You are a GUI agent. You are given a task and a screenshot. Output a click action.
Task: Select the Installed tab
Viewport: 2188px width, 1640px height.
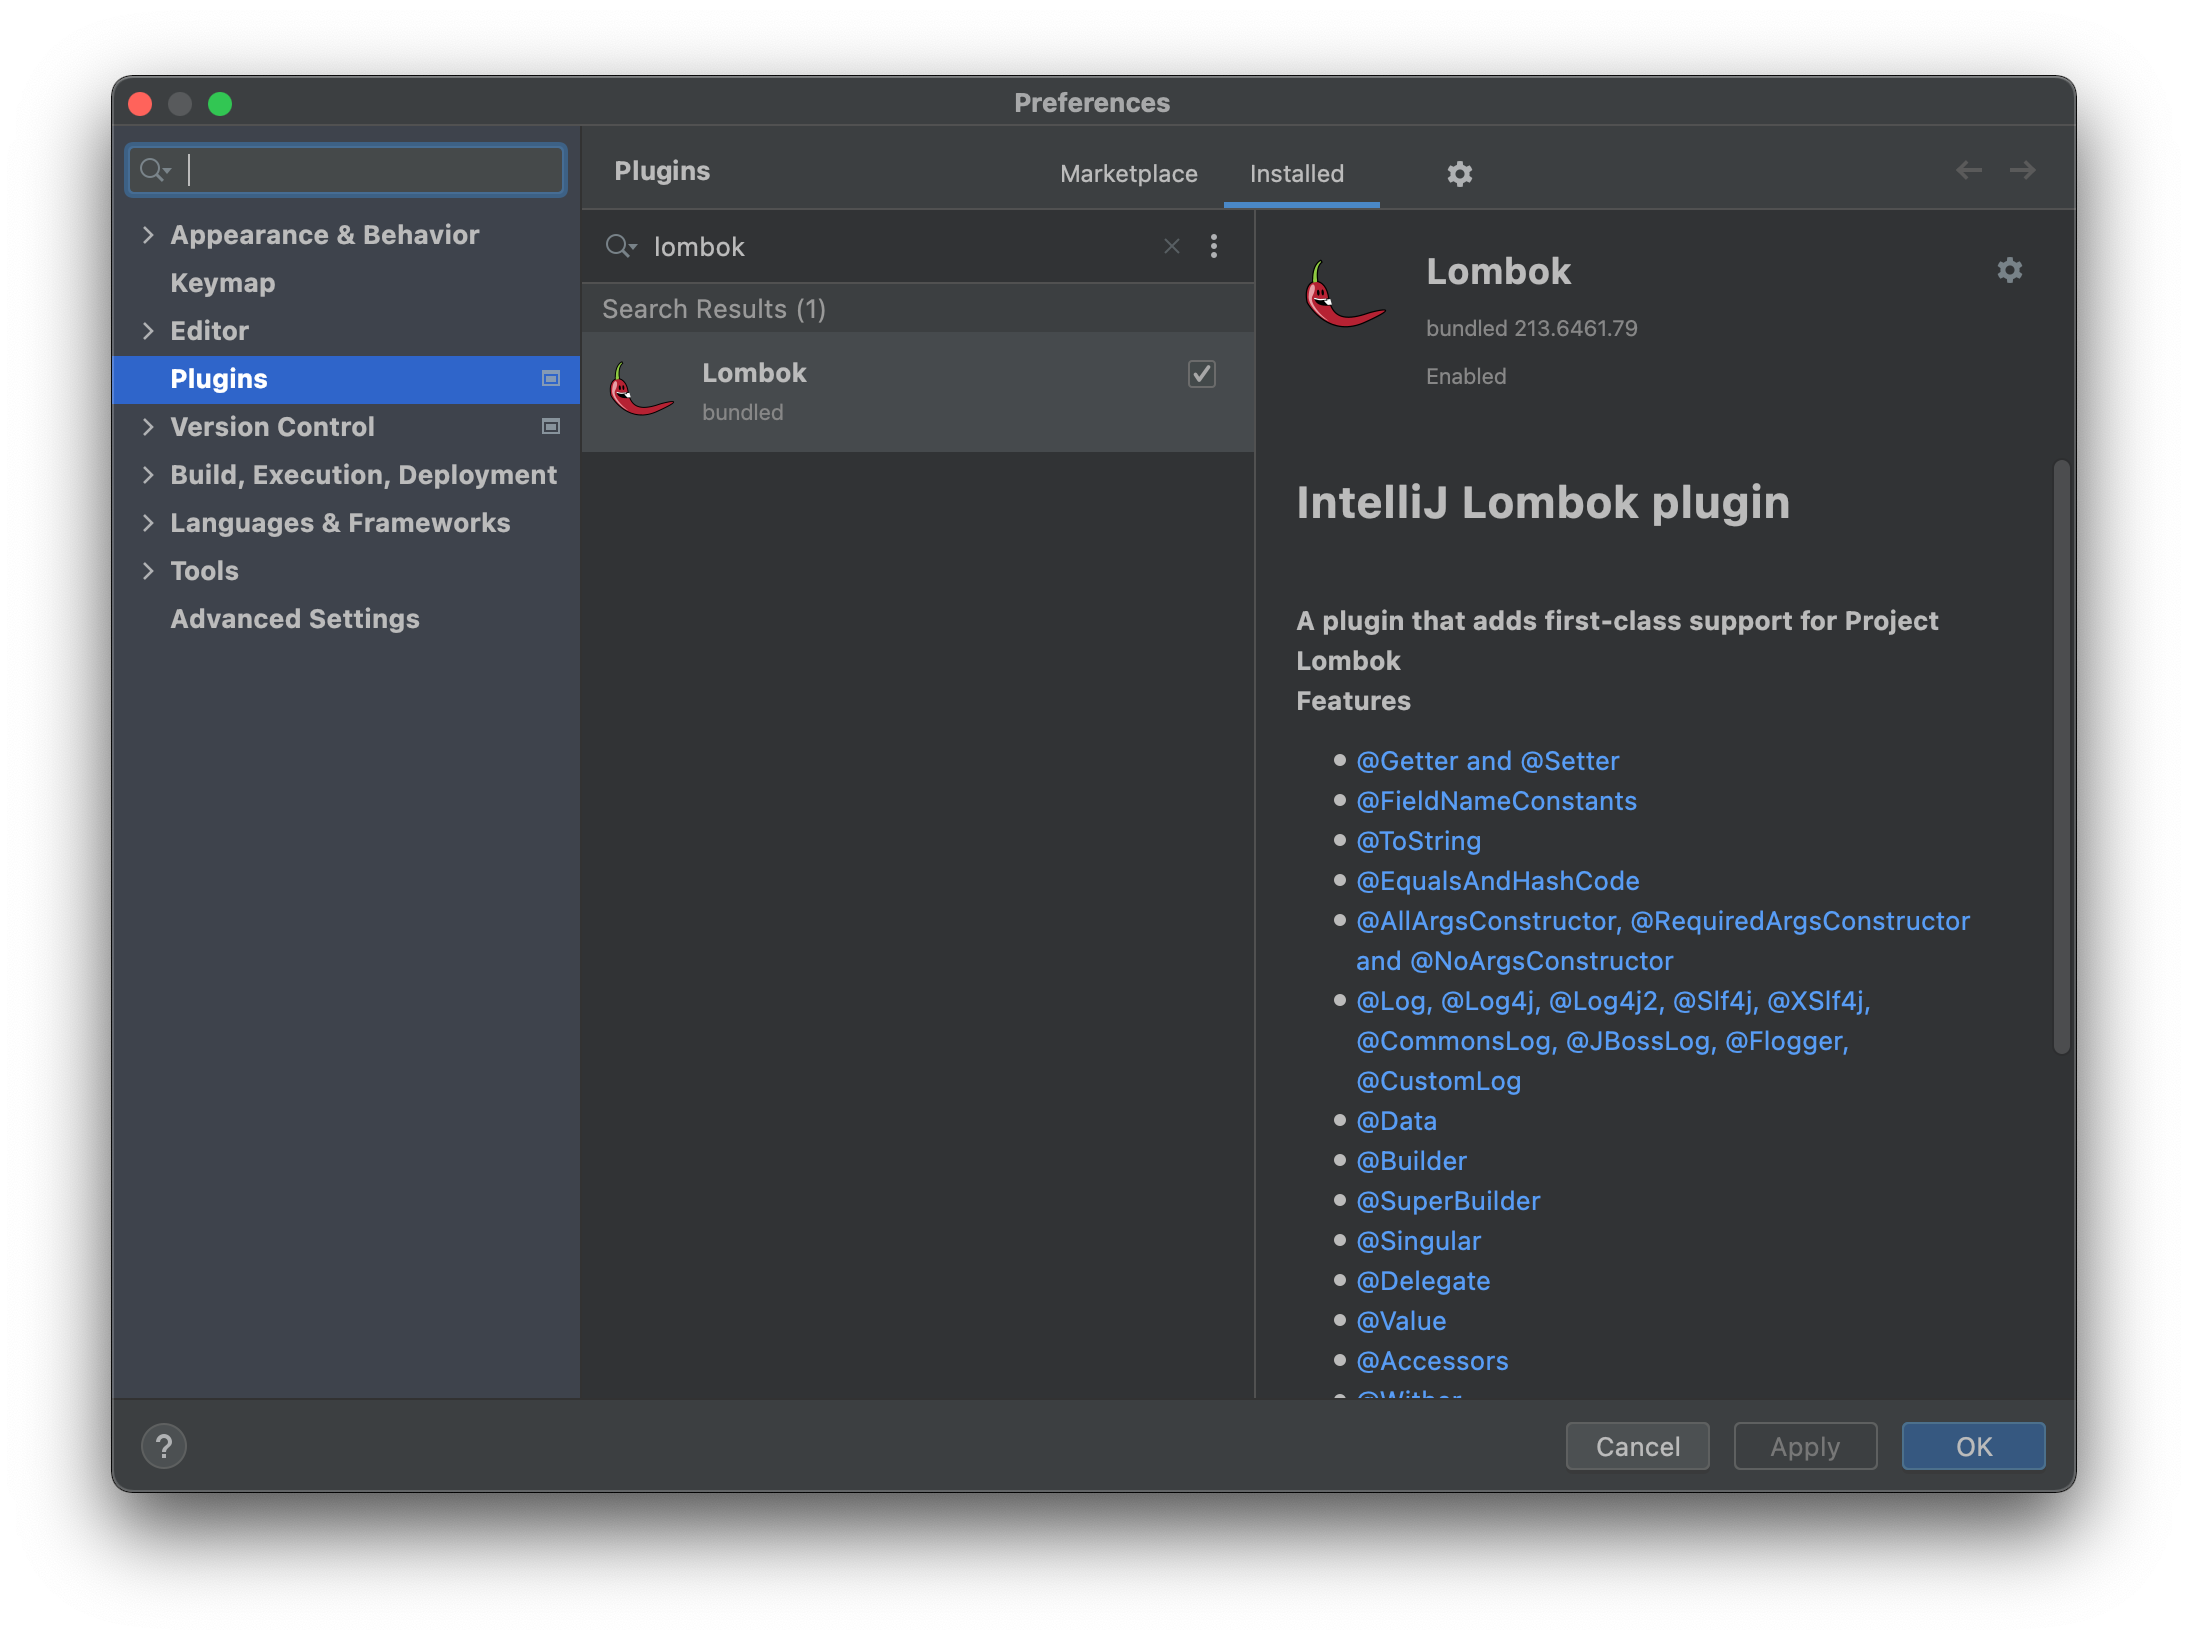(x=1296, y=174)
